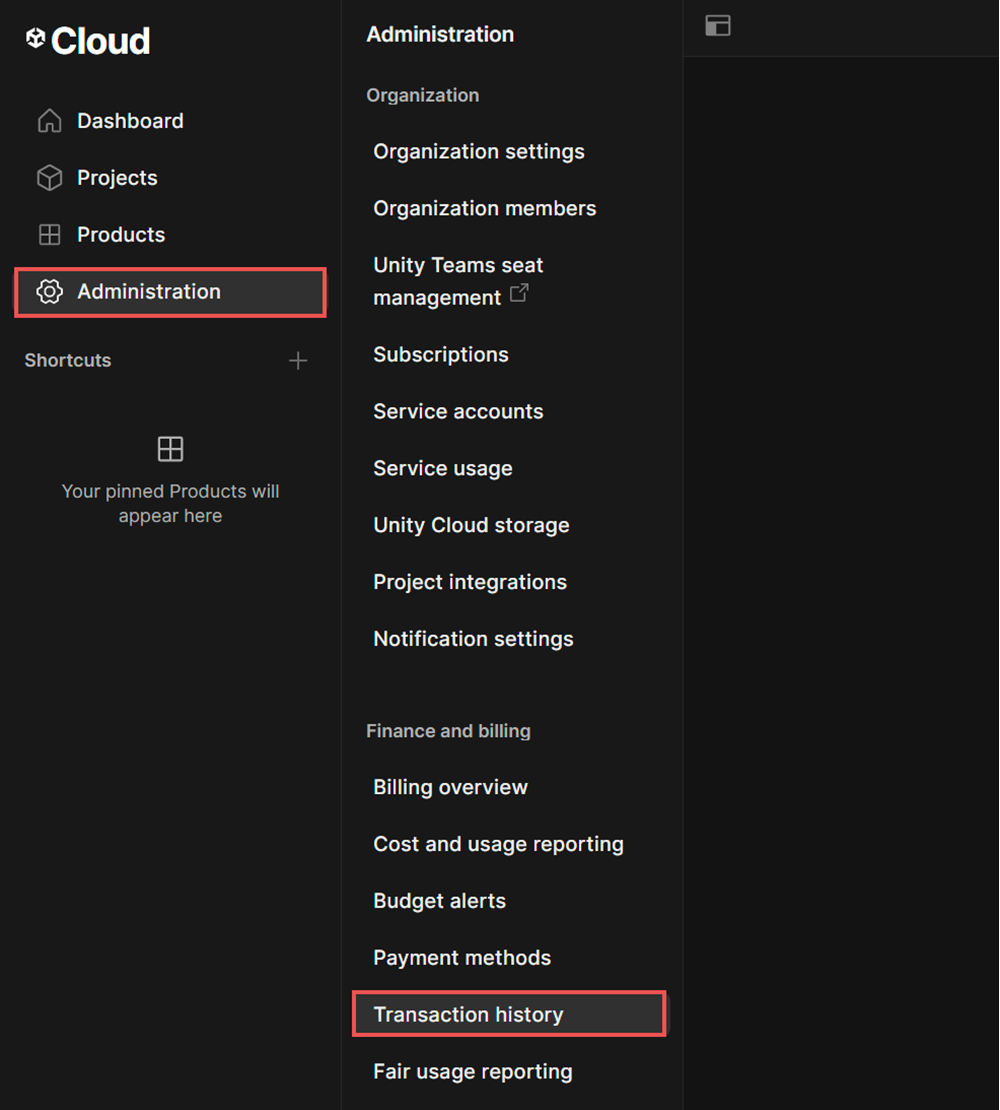Screen dimensions: 1000x1110
Task: Go to Project integrations
Action: (470, 582)
